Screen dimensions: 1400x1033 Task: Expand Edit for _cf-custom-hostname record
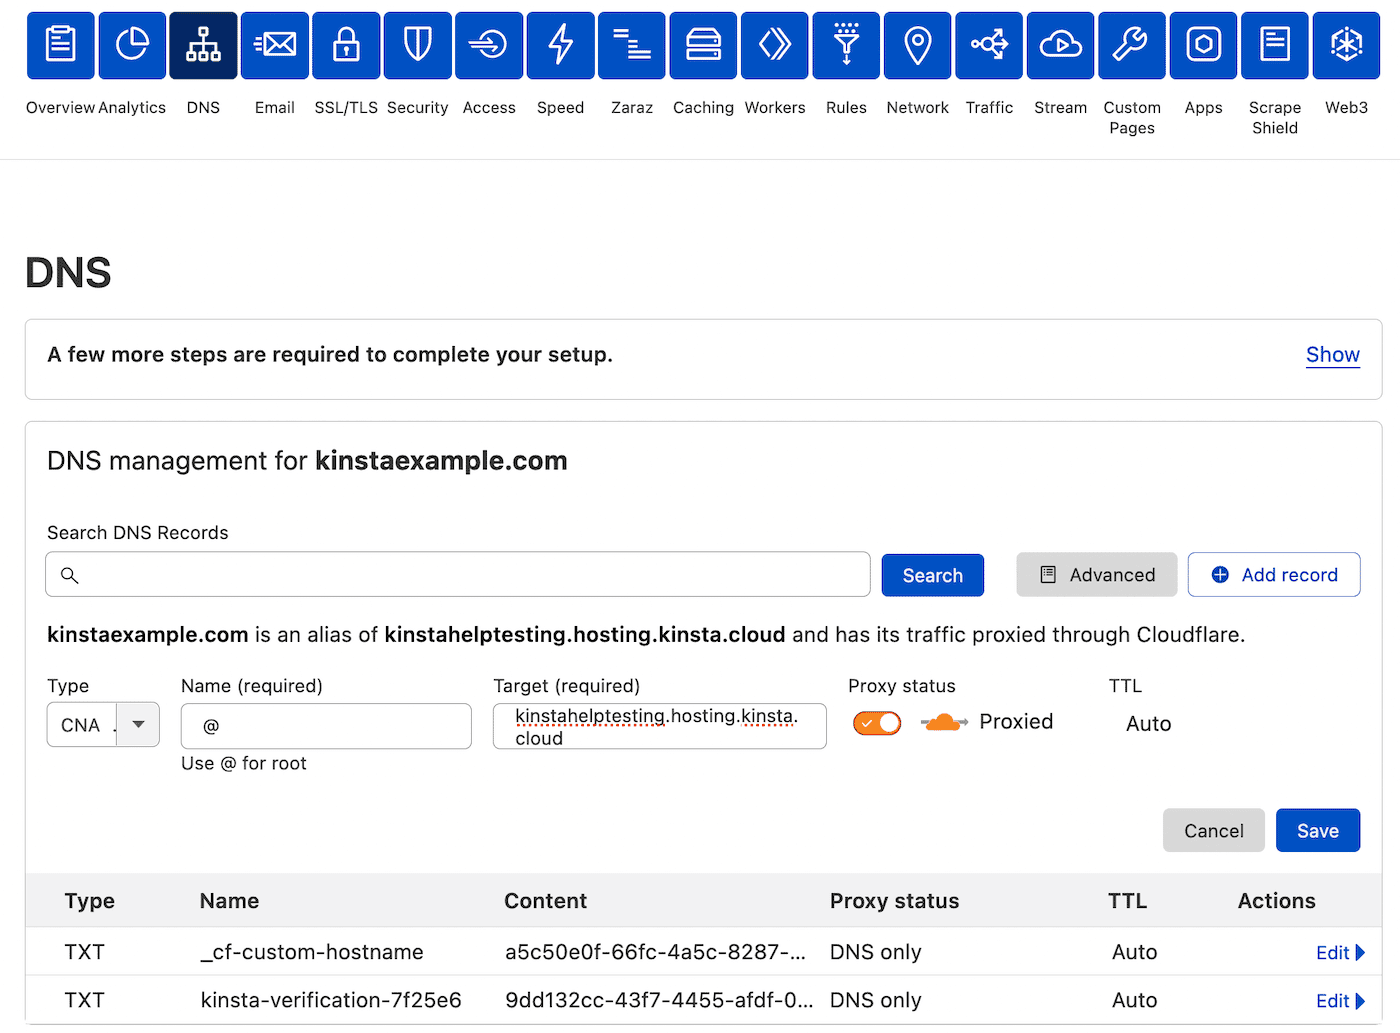(1340, 953)
